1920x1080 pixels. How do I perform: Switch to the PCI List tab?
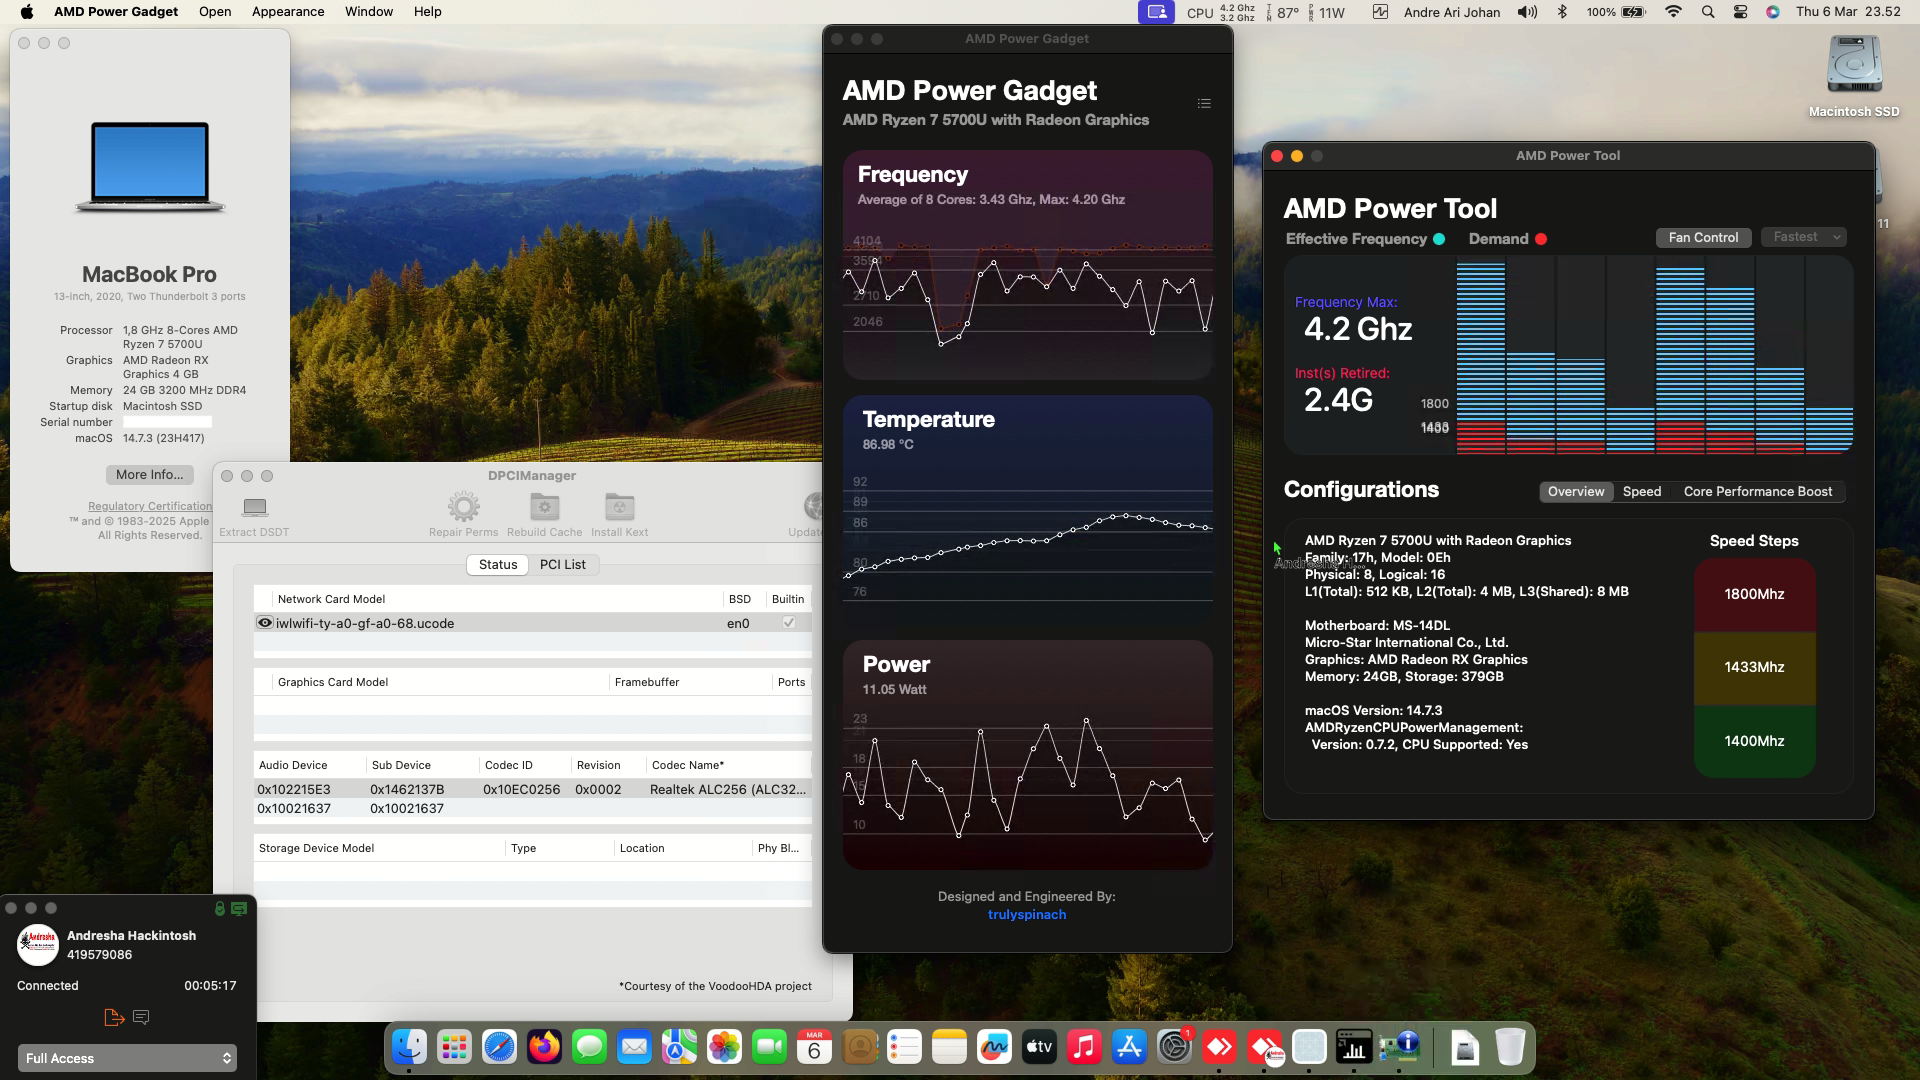coord(563,564)
